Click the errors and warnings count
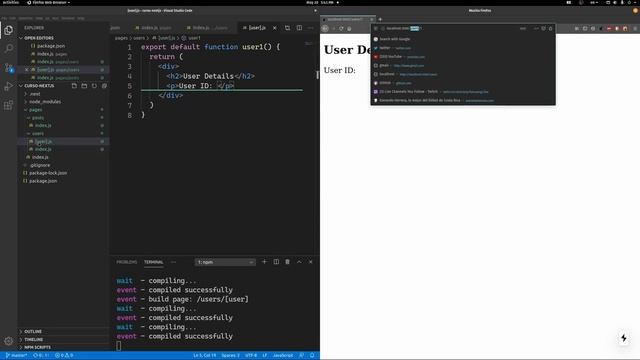 pyautogui.click(x=64, y=356)
